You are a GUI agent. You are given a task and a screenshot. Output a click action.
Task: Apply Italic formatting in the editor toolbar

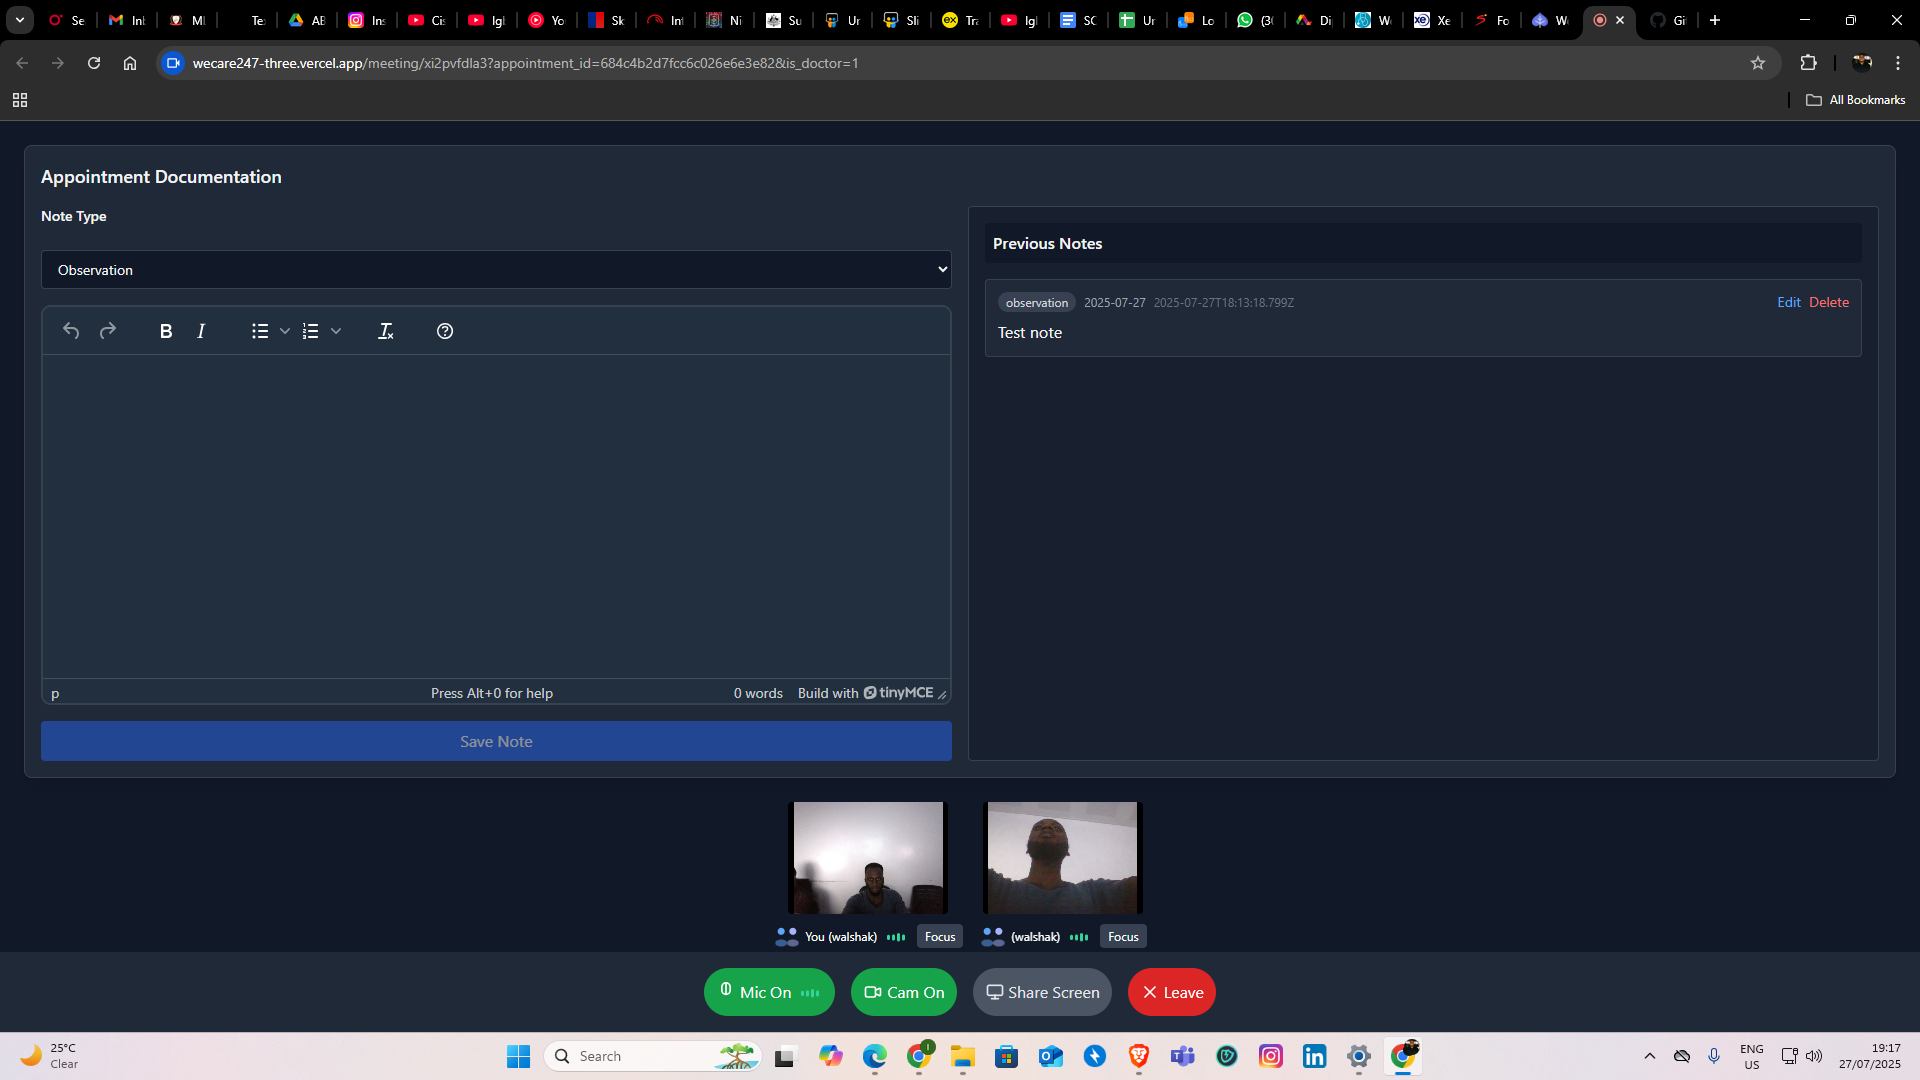201,331
